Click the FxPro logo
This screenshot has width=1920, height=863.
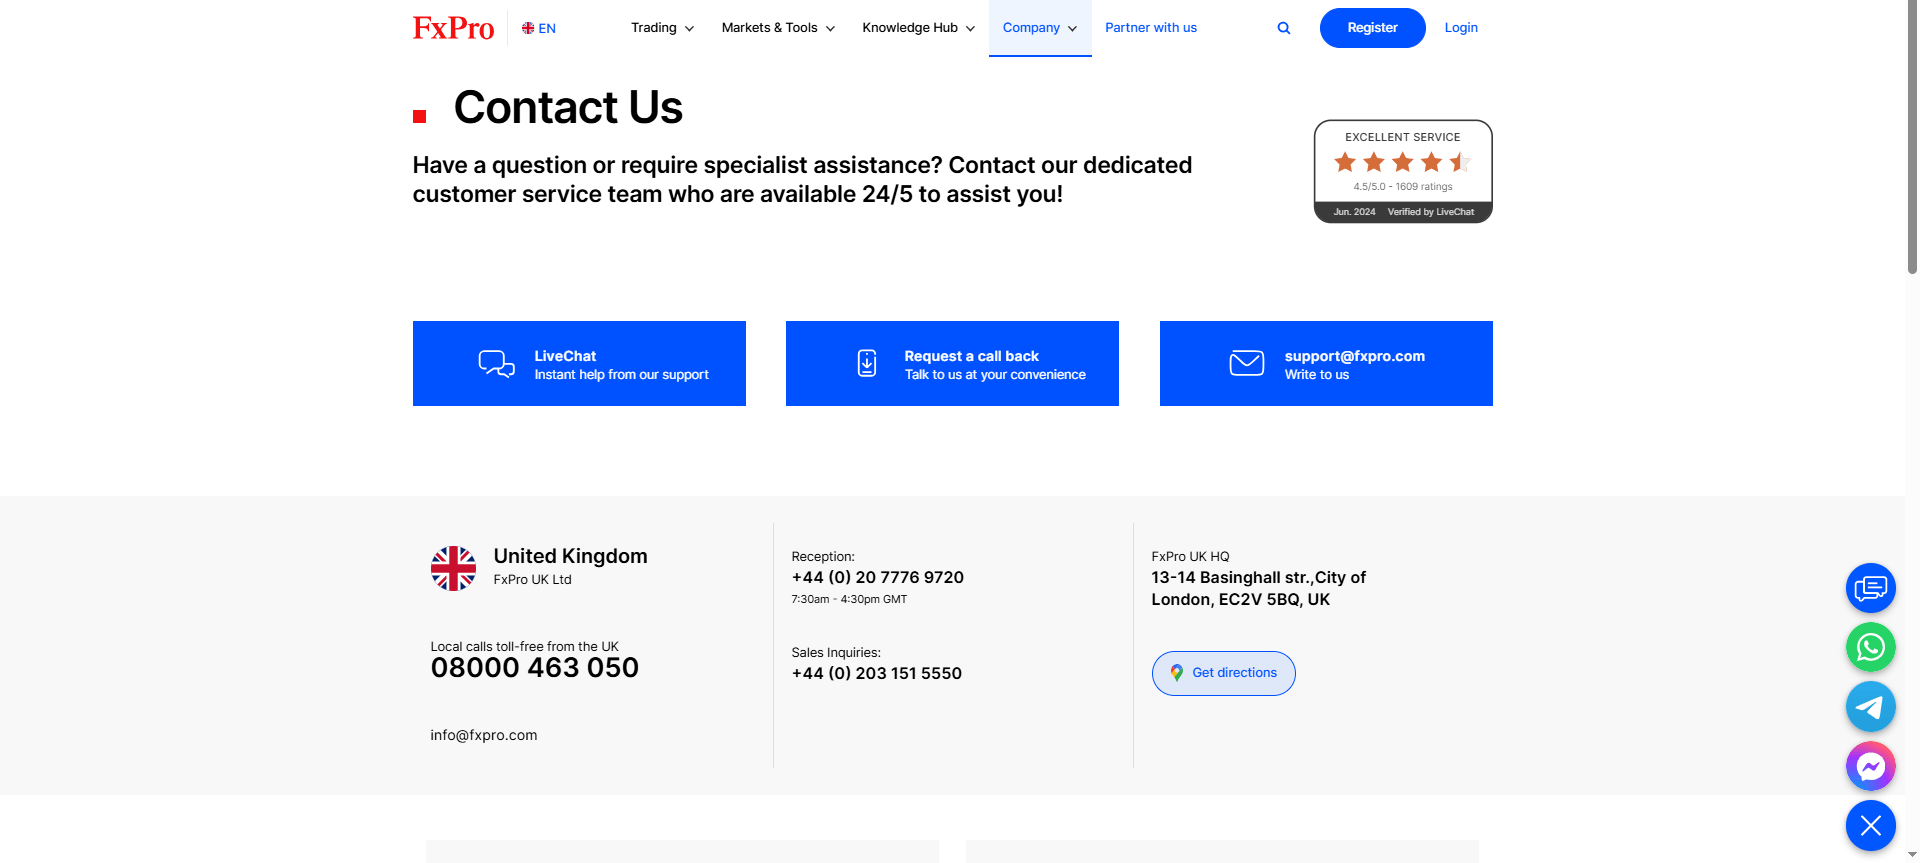(453, 28)
